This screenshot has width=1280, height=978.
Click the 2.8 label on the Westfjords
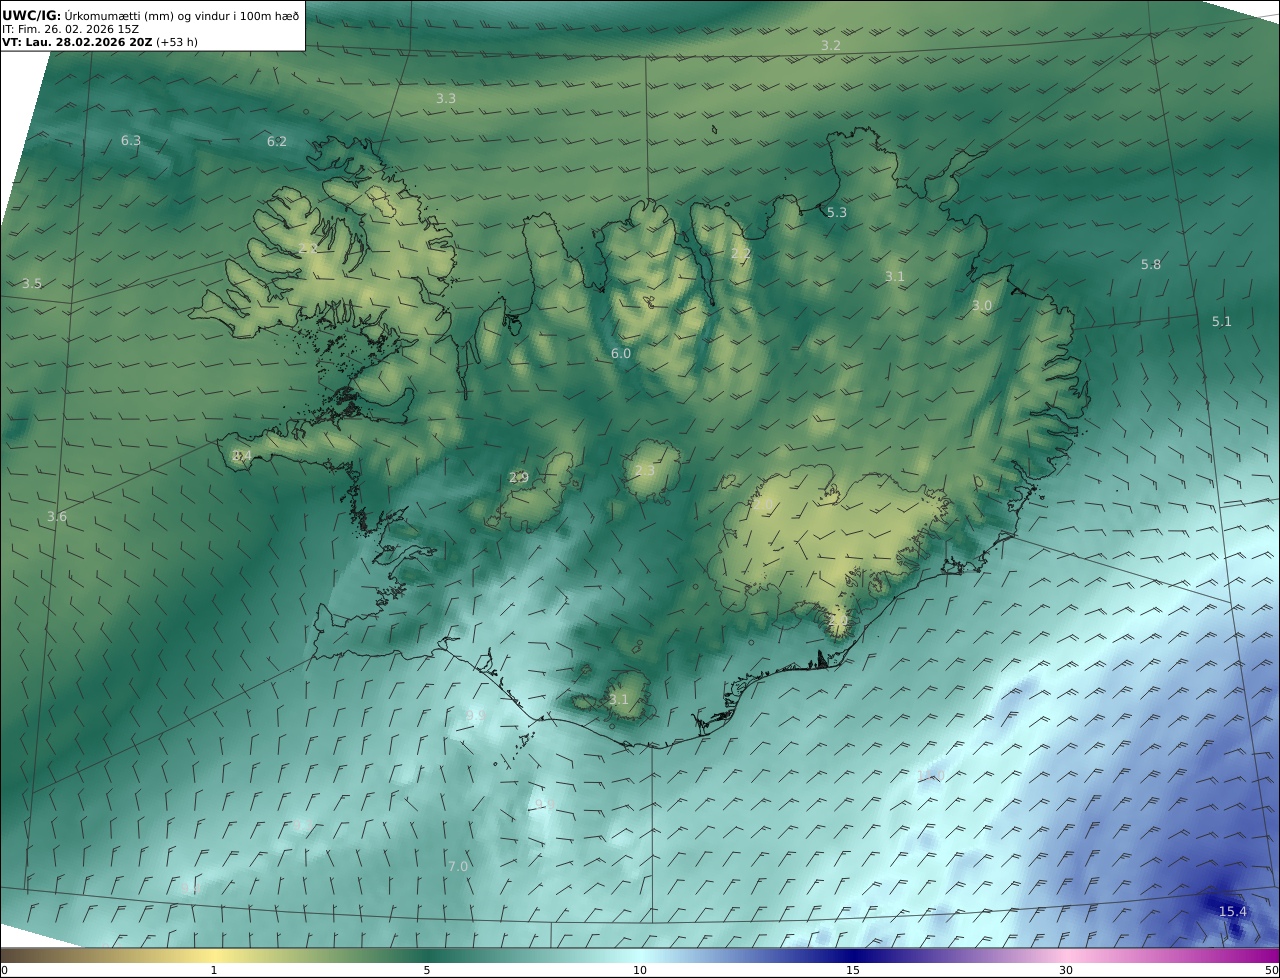point(308,248)
